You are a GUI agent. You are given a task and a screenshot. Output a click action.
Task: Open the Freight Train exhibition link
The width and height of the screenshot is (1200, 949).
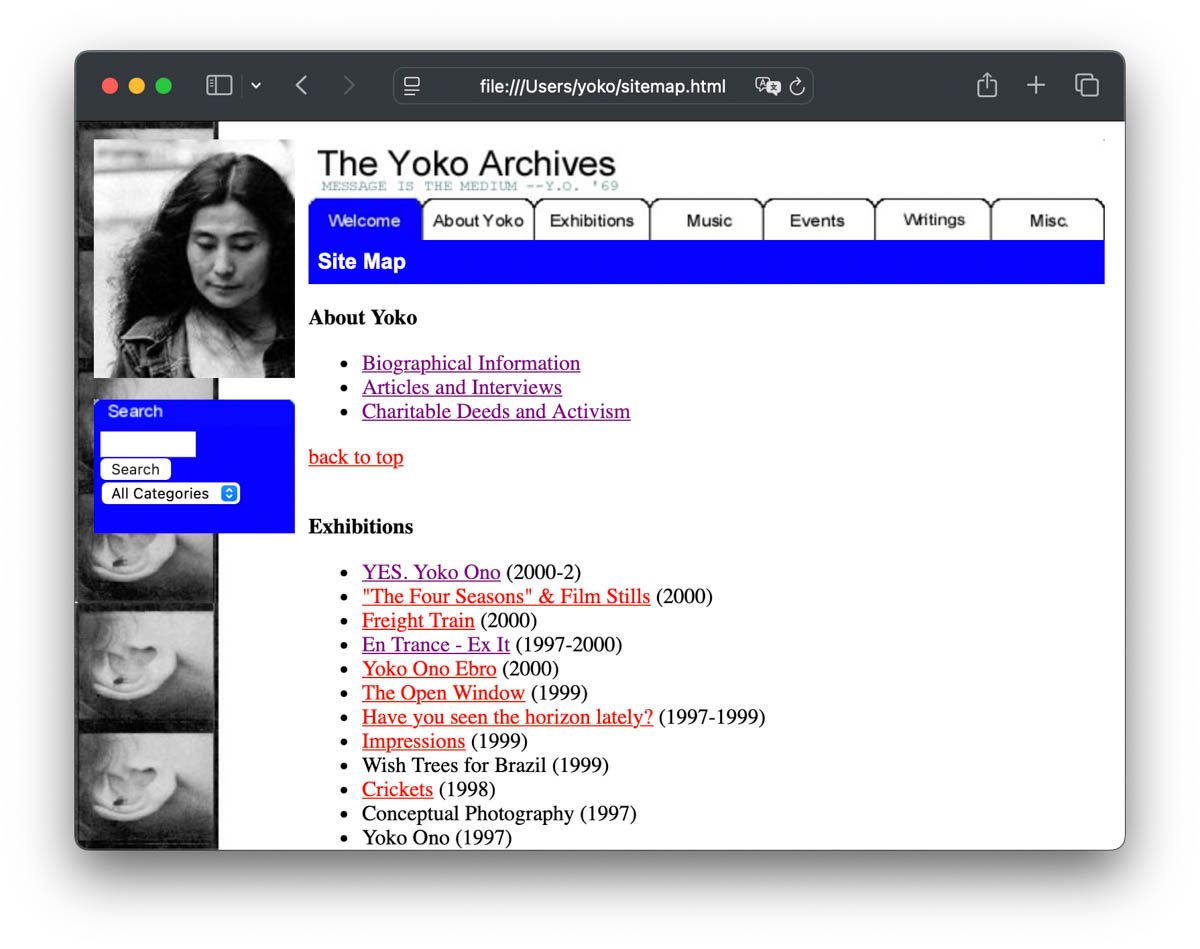click(x=418, y=620)
